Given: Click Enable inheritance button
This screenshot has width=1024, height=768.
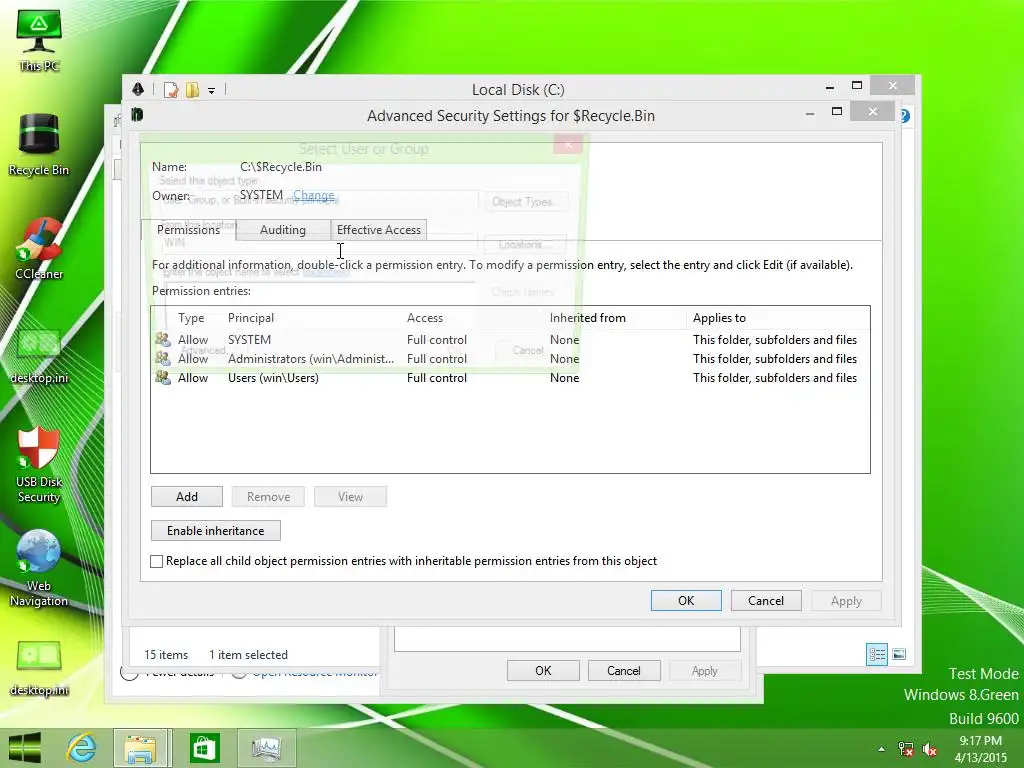Looking at the screenshot, I should [216, 531].
